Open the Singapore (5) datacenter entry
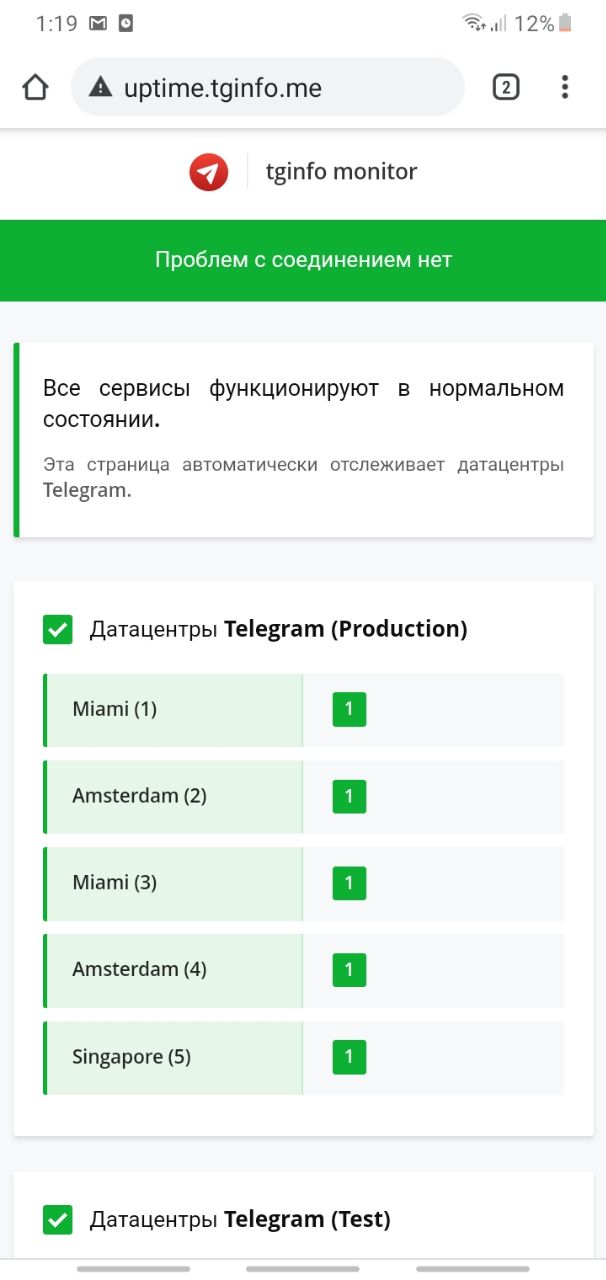The width and height of the screenshot is (606, 1280). [304, 1058]
